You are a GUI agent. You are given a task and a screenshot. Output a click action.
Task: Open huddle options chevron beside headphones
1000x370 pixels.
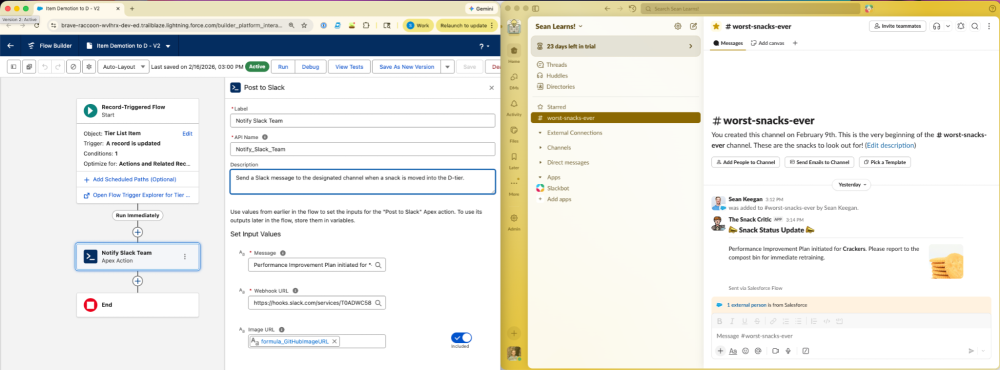point(948,26)
